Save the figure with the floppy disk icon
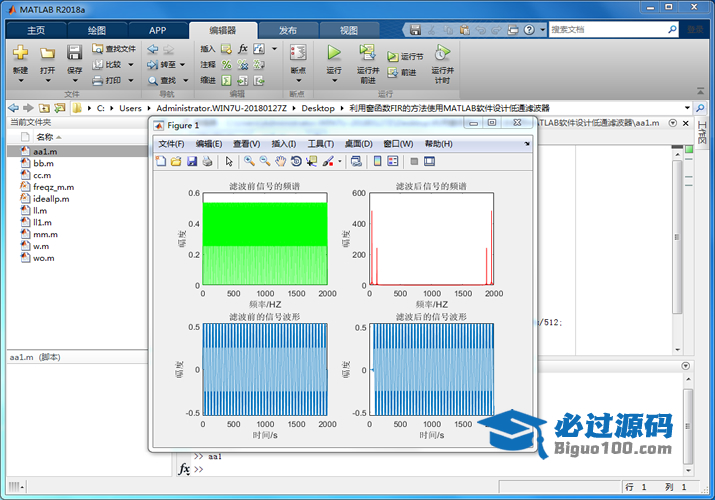715x500 pixels. tap(192, 161)
